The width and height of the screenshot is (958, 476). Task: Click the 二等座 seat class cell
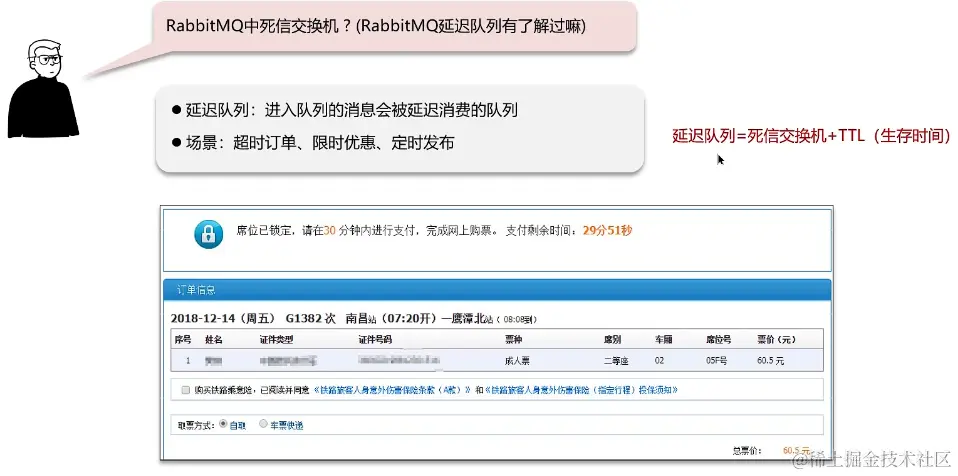click(616, 361)
